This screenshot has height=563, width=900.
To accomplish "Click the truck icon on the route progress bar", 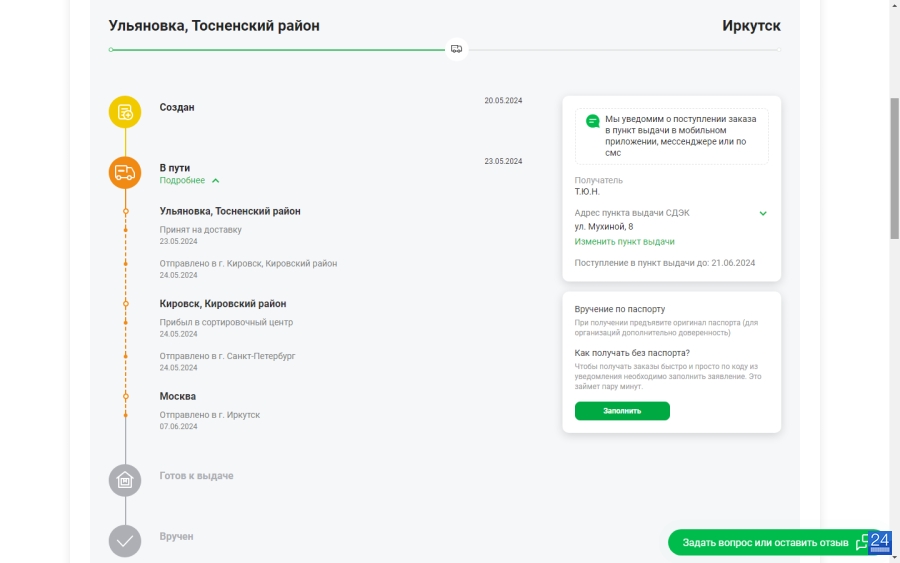I will coord(456,49).
